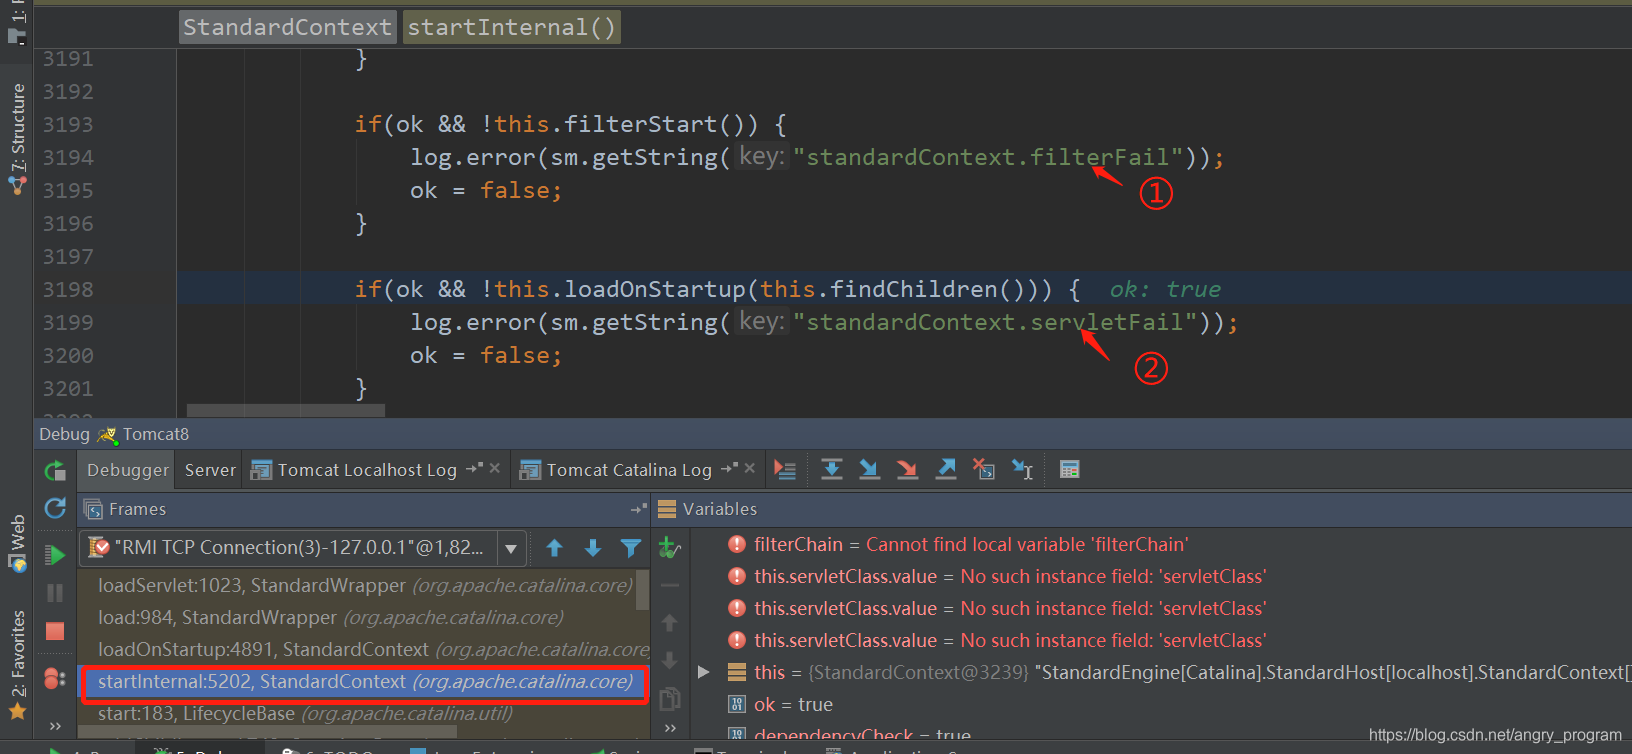The width and height of the screenshot is (1632, 754).
Task: Click the Step Over debug icon
Action: (x=831, y=469)
